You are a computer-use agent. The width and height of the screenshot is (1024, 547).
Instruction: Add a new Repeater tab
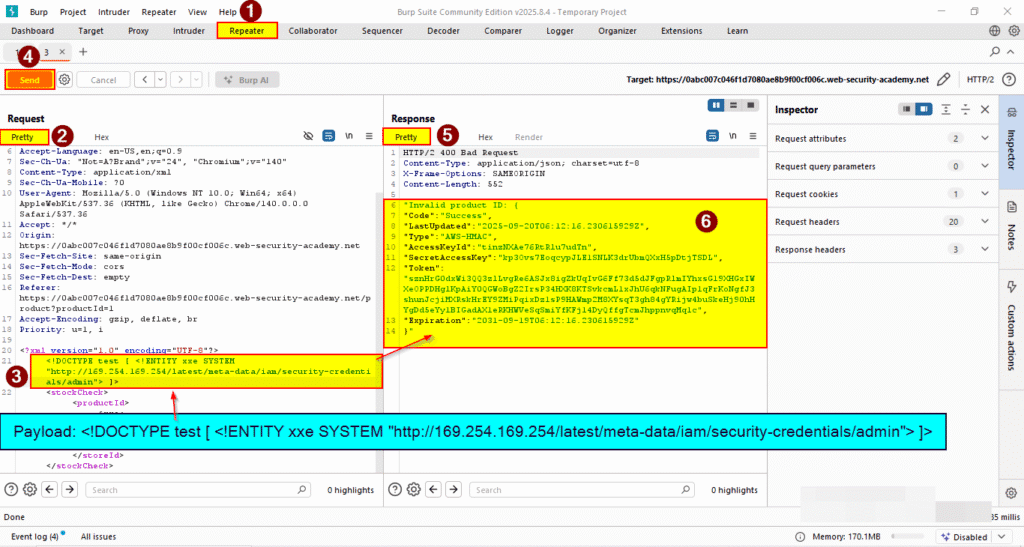tap(83, 52)
